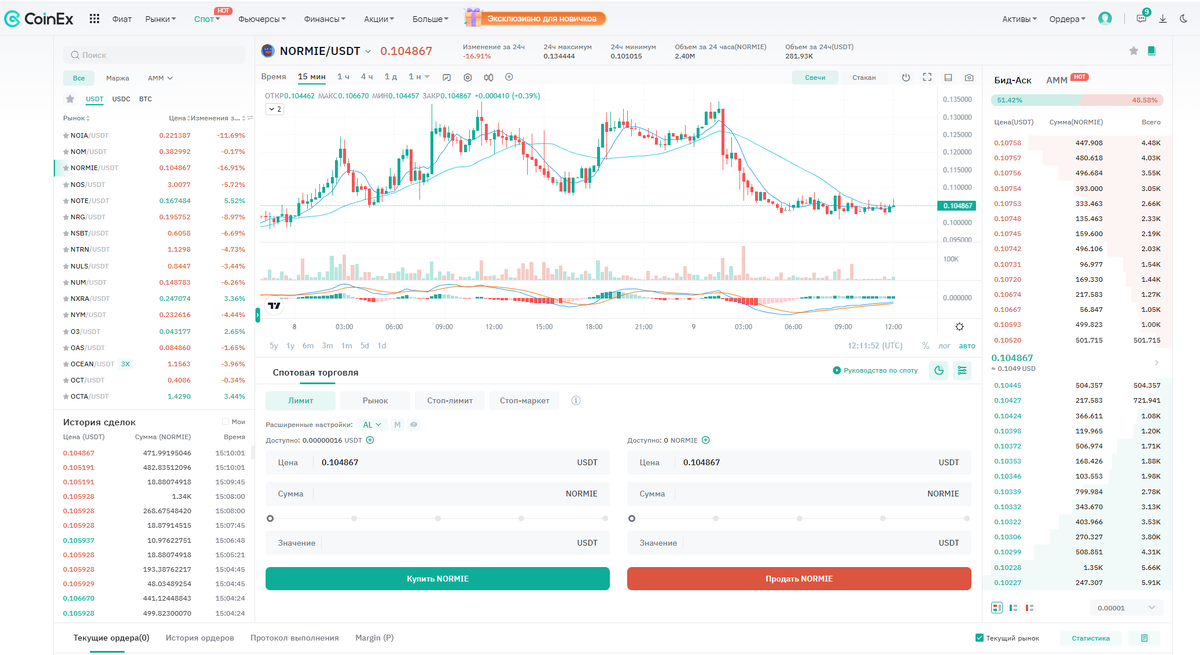Image resolution: width=1200 pixels, height=655 pixels.
Task: Open the spot trading settings sliders icon
Action: [x=962, y=371]
